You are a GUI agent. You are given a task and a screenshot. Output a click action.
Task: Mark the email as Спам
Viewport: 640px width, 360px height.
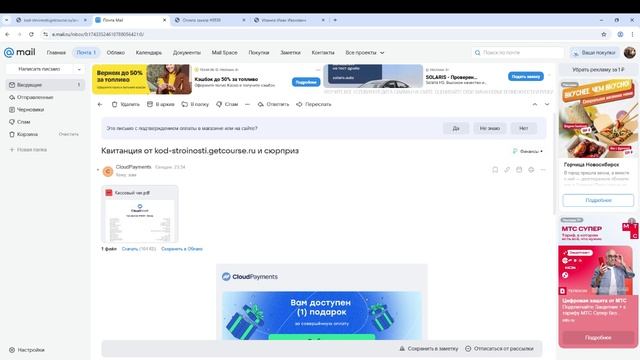(227, 104)
